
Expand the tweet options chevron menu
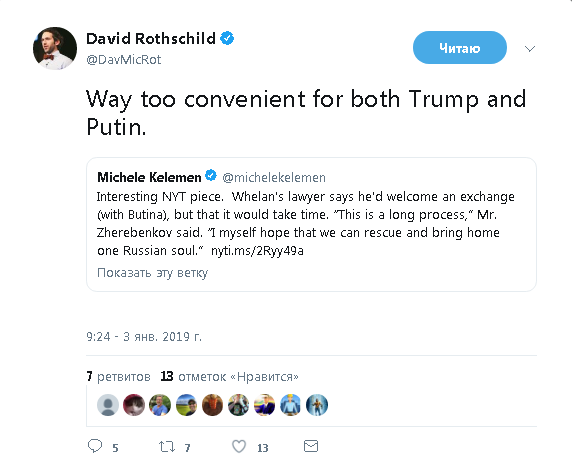[x=530, y=49]
